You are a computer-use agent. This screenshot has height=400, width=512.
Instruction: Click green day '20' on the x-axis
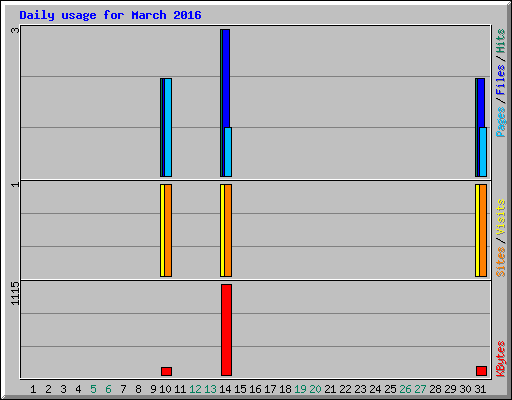point(315,389)
